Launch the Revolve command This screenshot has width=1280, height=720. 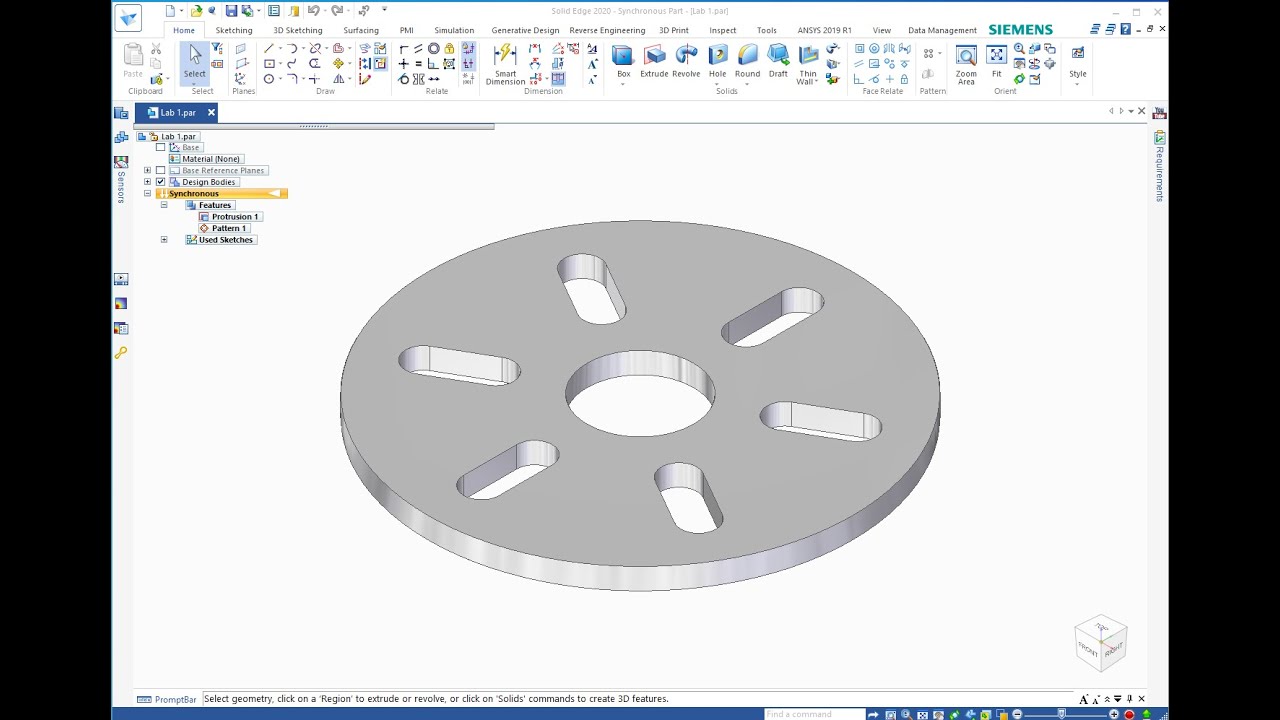[x=686, y=60]
